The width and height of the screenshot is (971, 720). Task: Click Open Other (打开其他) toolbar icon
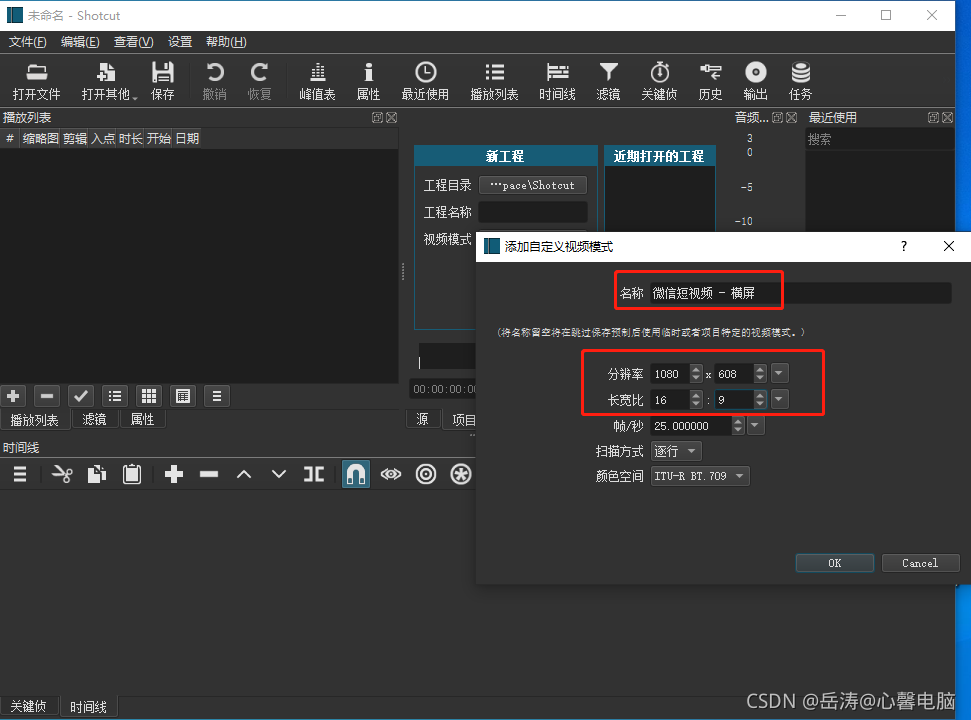pos(107,81)
